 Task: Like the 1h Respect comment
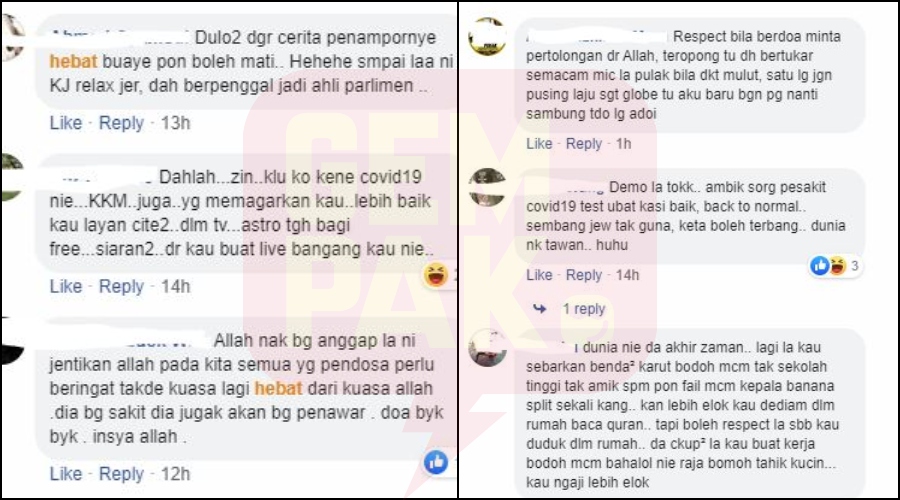pos(539,144)
